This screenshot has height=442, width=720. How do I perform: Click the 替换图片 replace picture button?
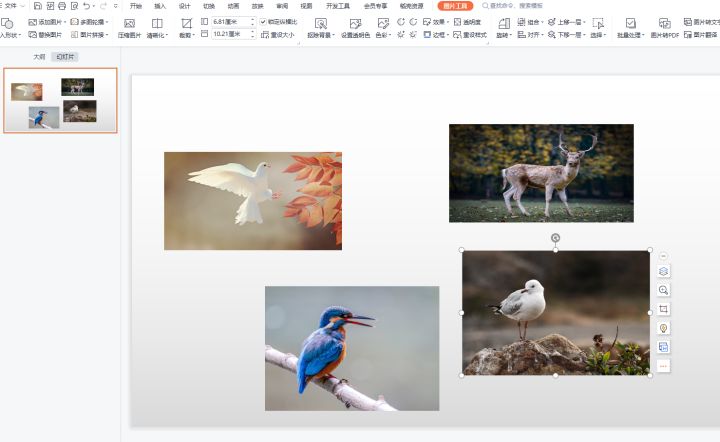[46, 34]
